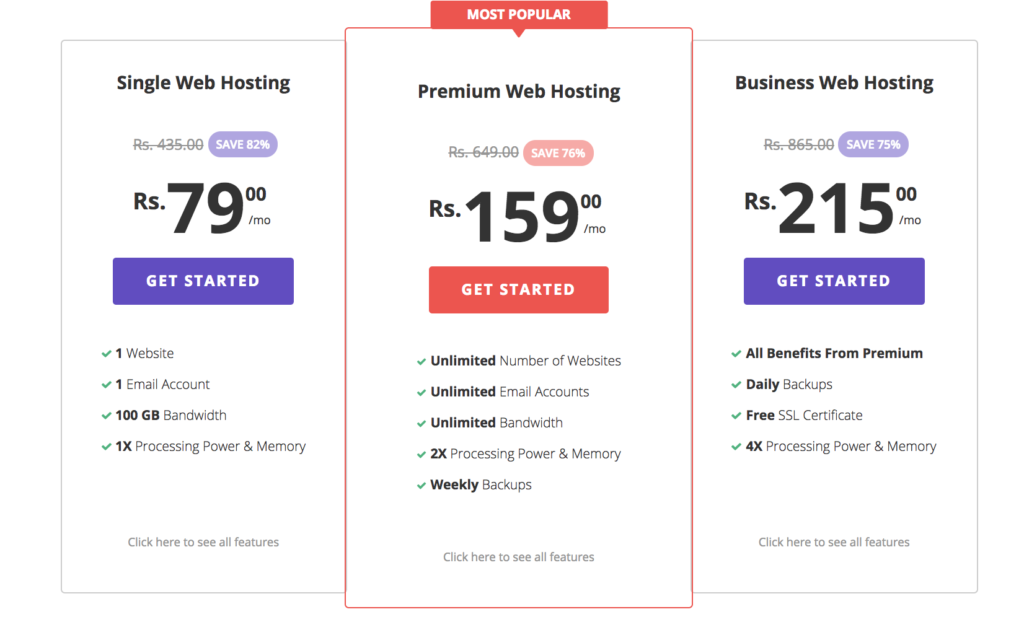Select the Premium Web Hosting heading
This screenshot has height=643, width=1024.
(519, 91)
